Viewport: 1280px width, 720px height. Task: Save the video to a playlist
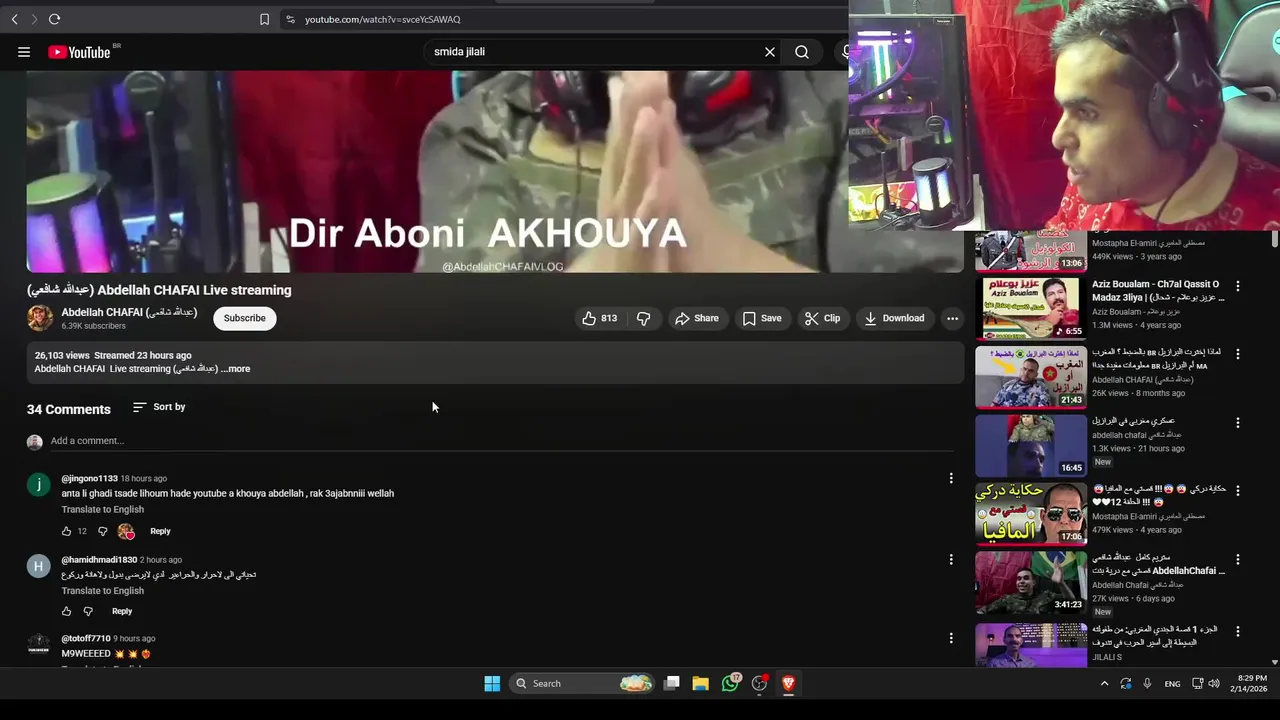point(761,318)
